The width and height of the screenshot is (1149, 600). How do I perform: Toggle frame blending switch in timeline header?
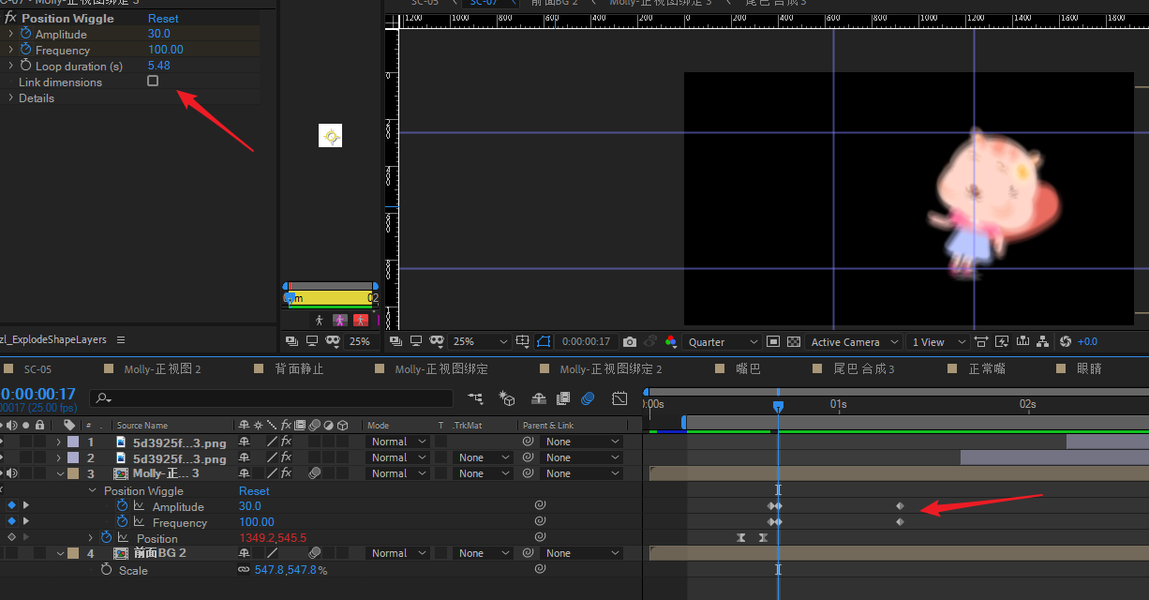563,399
